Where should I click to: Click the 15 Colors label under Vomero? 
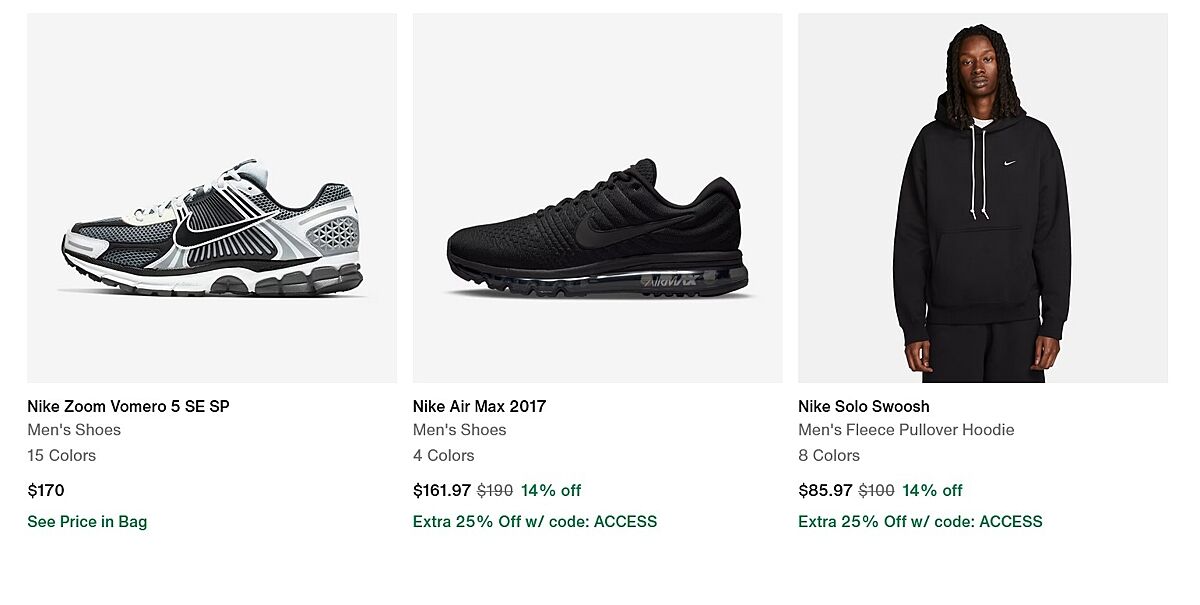(62, 455)
